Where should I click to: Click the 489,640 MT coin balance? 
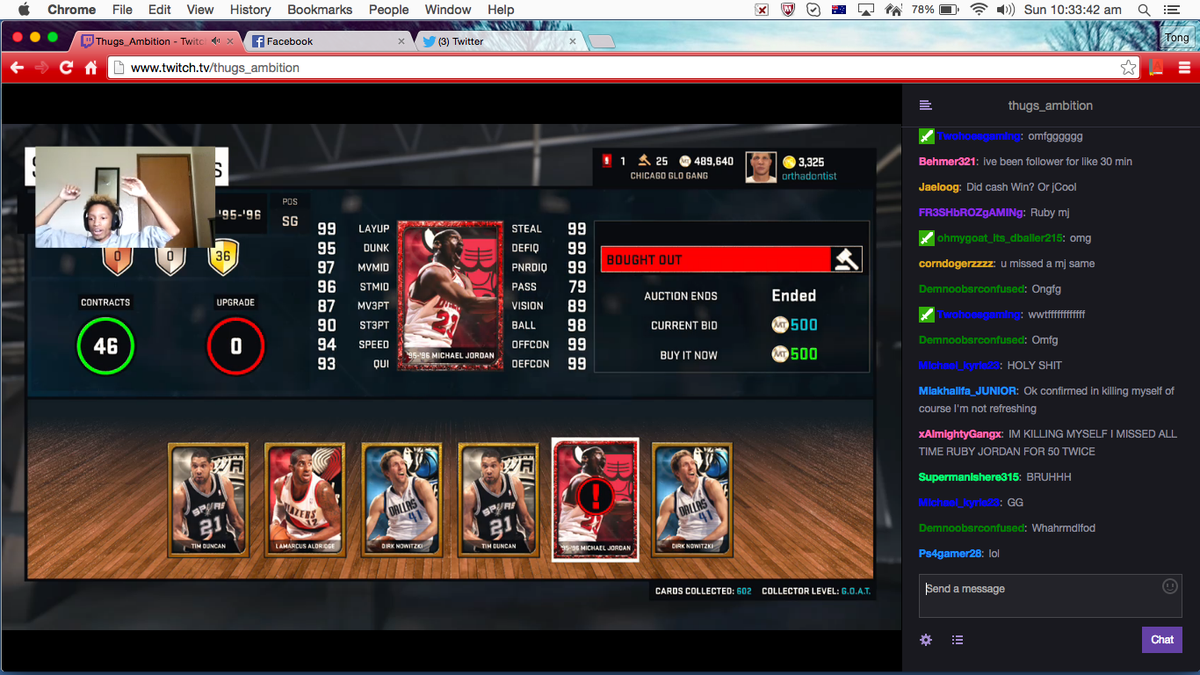[706, 161]
